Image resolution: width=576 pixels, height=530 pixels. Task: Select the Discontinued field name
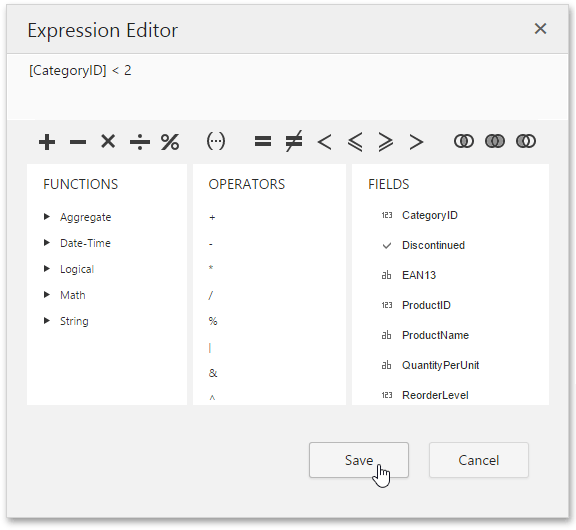(x=433, y=245)
